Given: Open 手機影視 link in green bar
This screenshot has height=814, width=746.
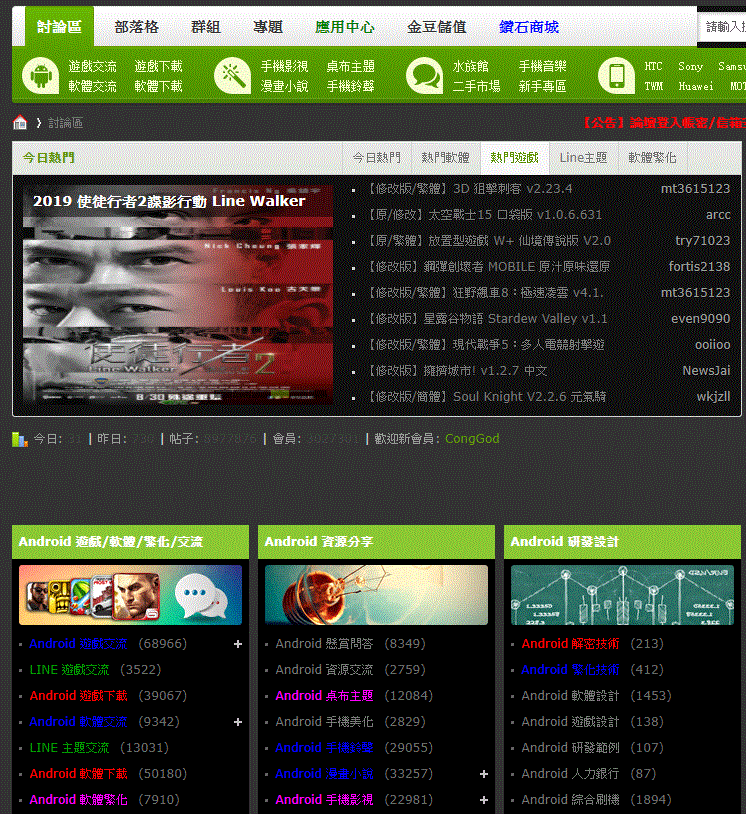Looking at the screenshot, I should (284, 66).
